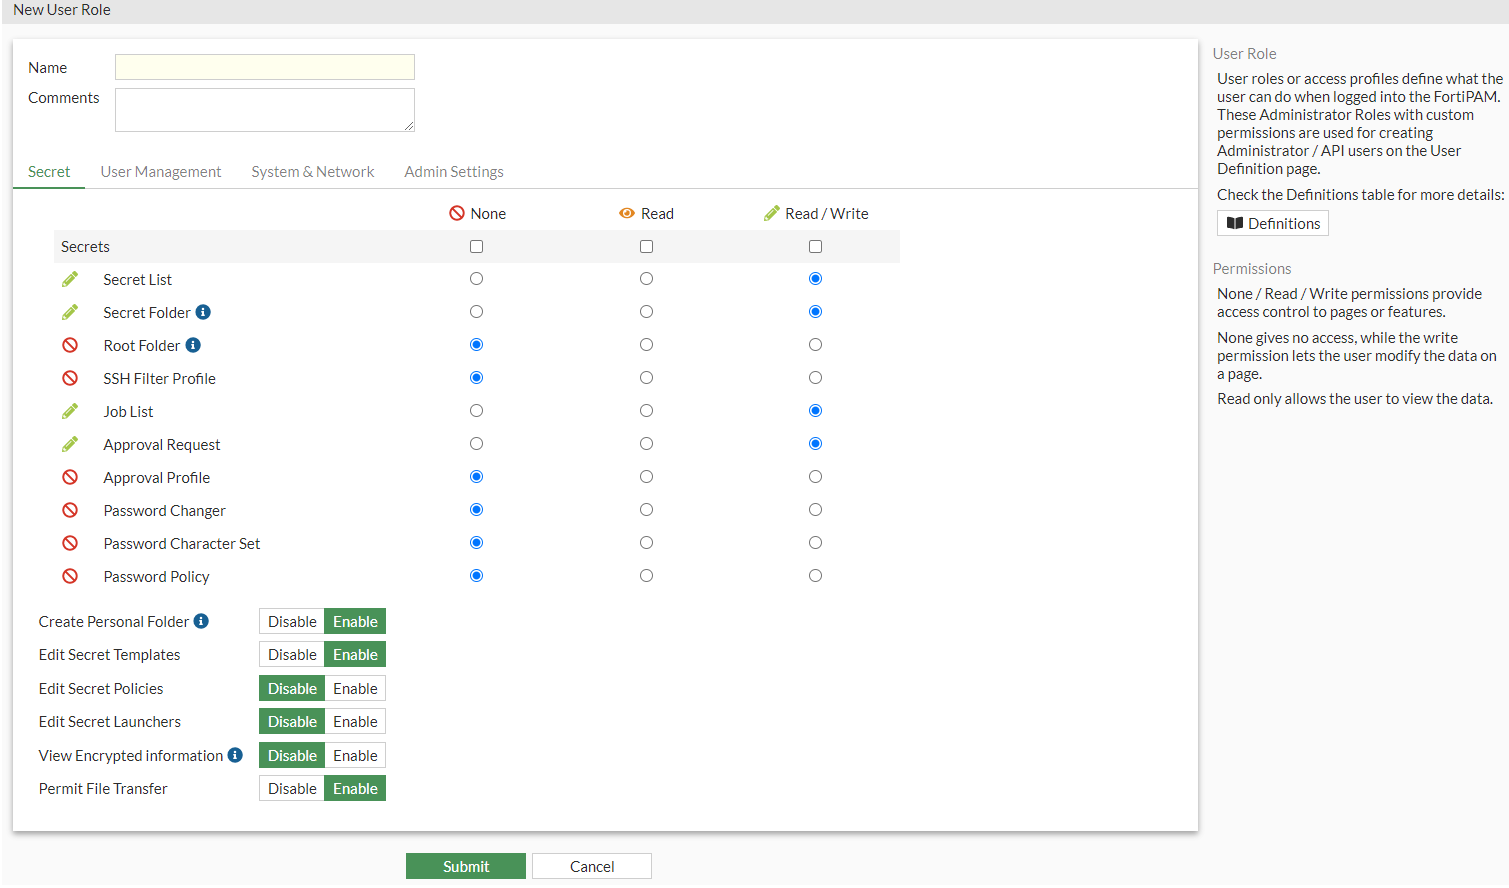Set Password Policy to Read / Write
Viewport: 1509px width, 888px height.
[815, 575]
